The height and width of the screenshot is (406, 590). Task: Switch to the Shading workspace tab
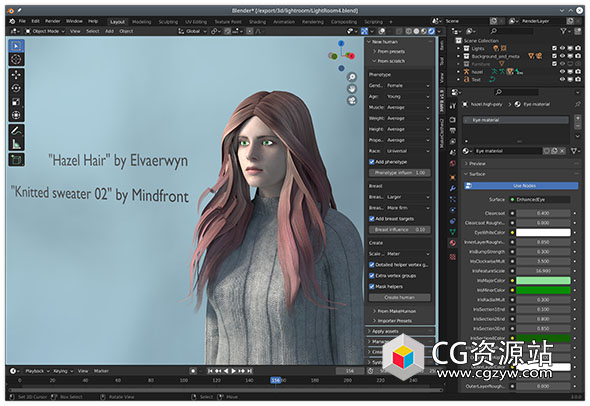(257, 22)
